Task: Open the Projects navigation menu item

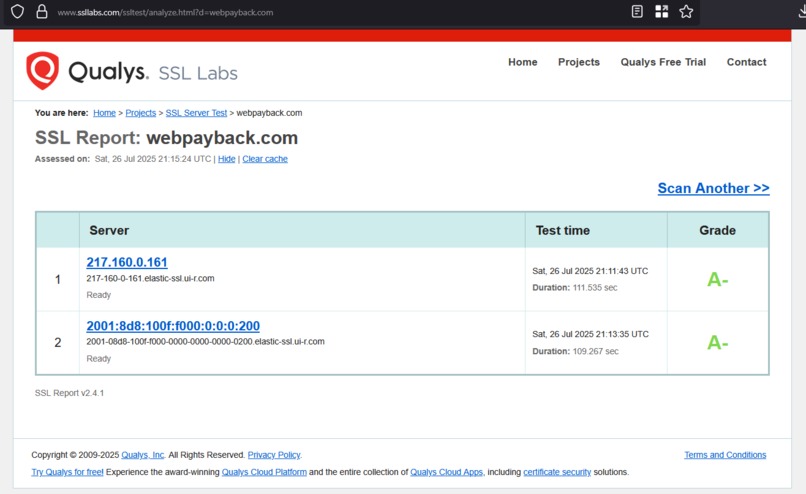Action: coord(579,62)
